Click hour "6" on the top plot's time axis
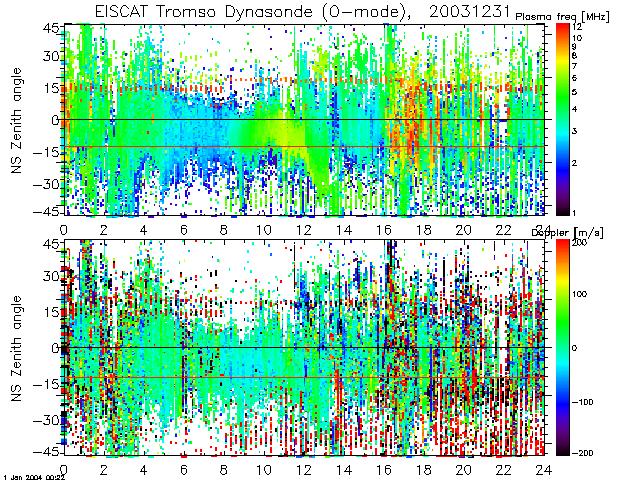 point(184,230)
